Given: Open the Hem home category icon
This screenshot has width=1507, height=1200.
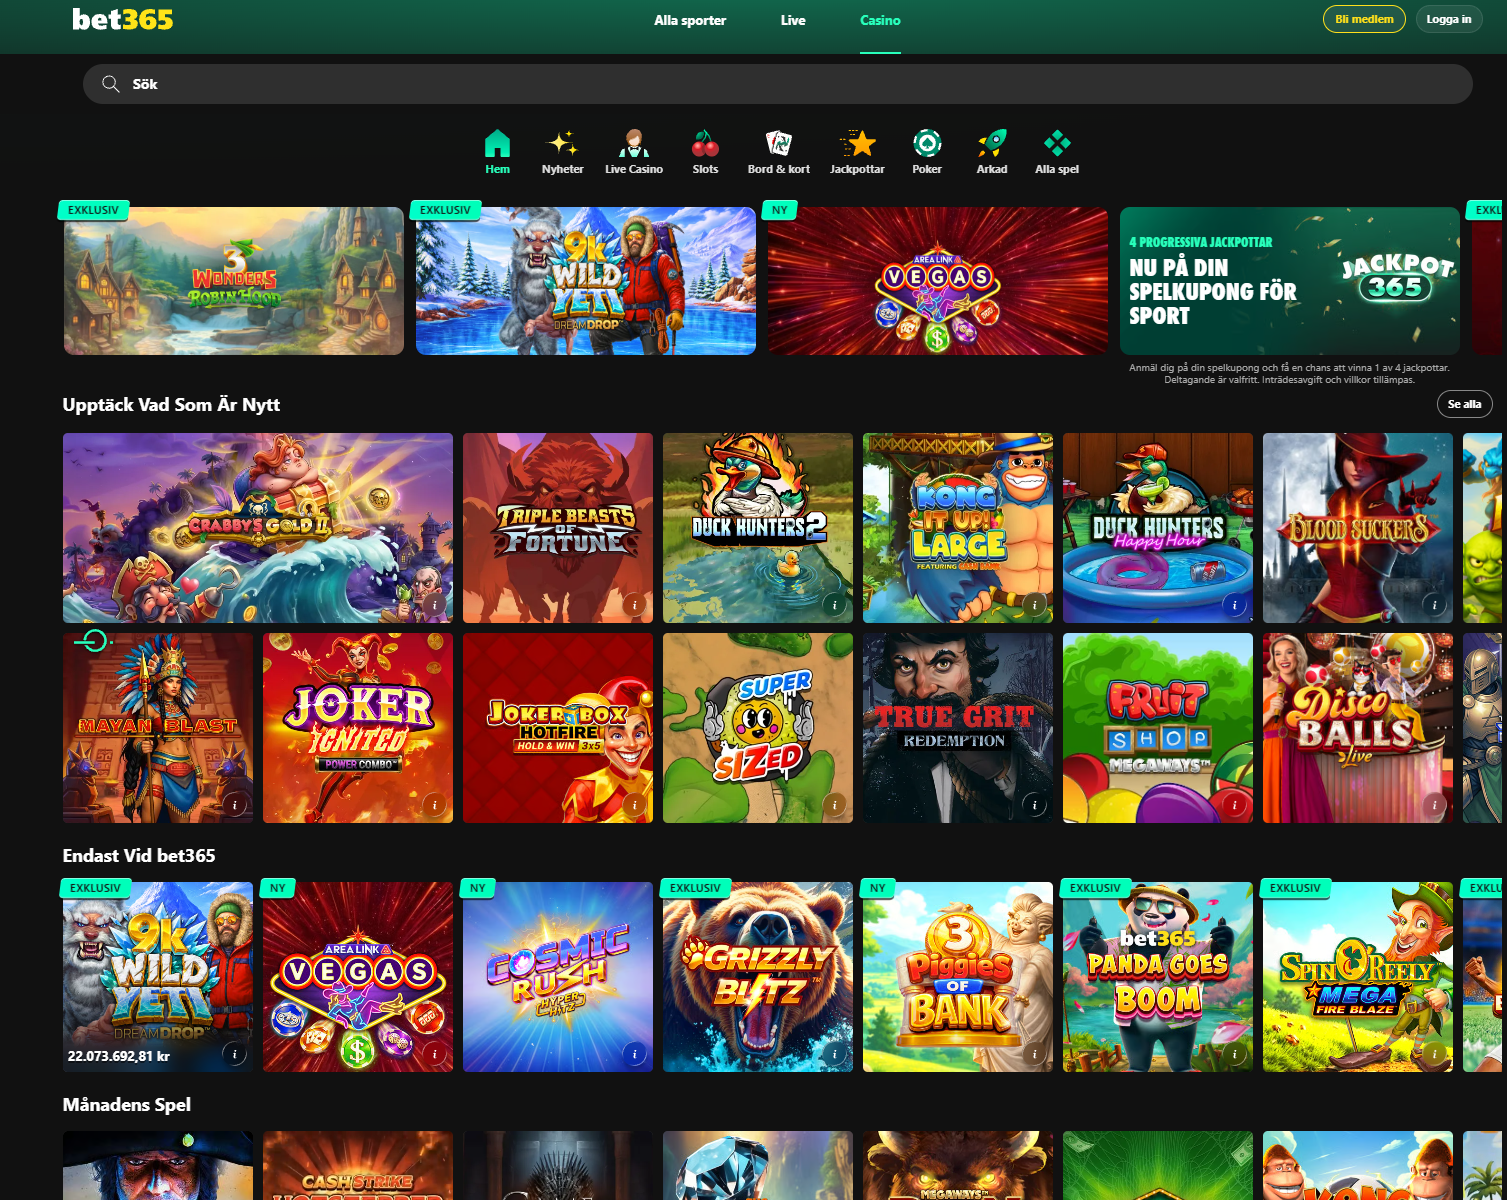Looking at the screenshot, I should click(x=497, y=144).
